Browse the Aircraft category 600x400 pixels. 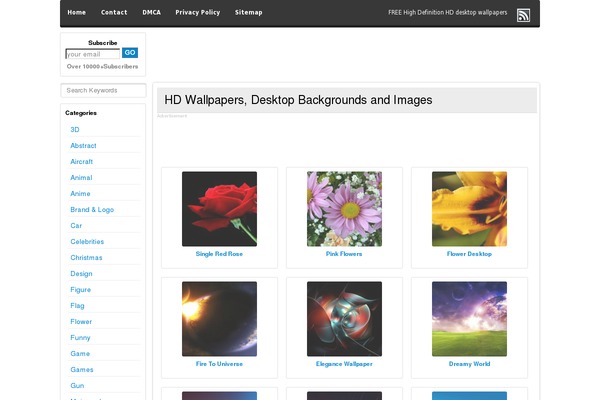tap(82, 162)
